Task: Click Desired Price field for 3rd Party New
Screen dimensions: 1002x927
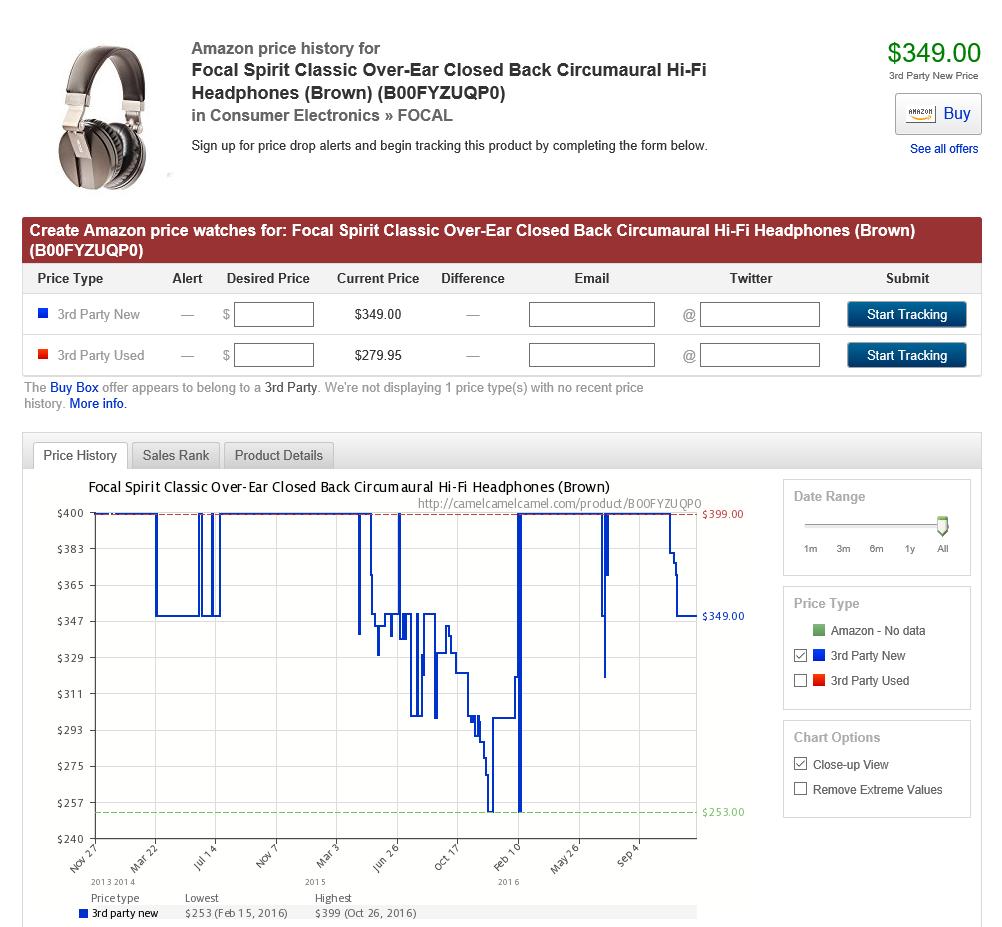Action: (273, 315)
